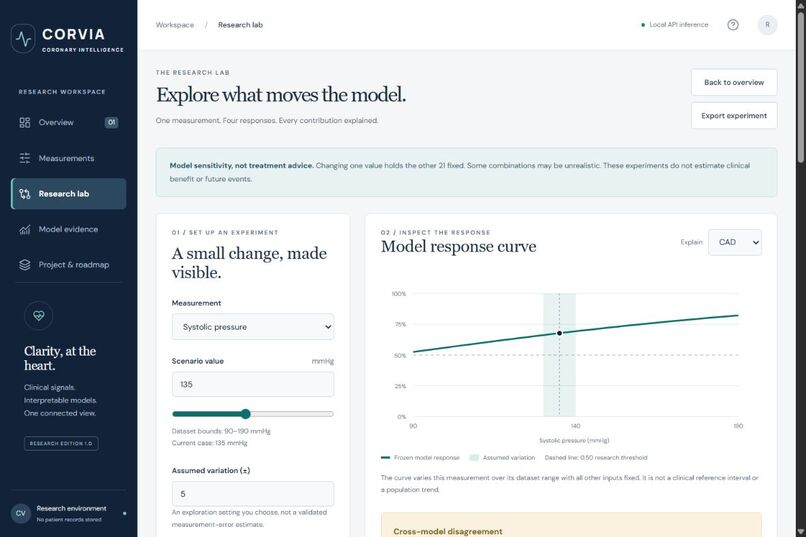The image size is (806, 537).
Task: Open the Measurement dropdown showing Systolic pressure
Action: pos(253,327)
